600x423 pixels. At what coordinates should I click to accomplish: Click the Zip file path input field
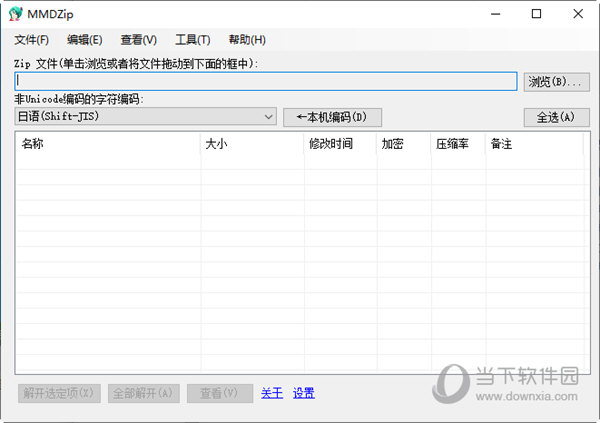coord(266,81)
